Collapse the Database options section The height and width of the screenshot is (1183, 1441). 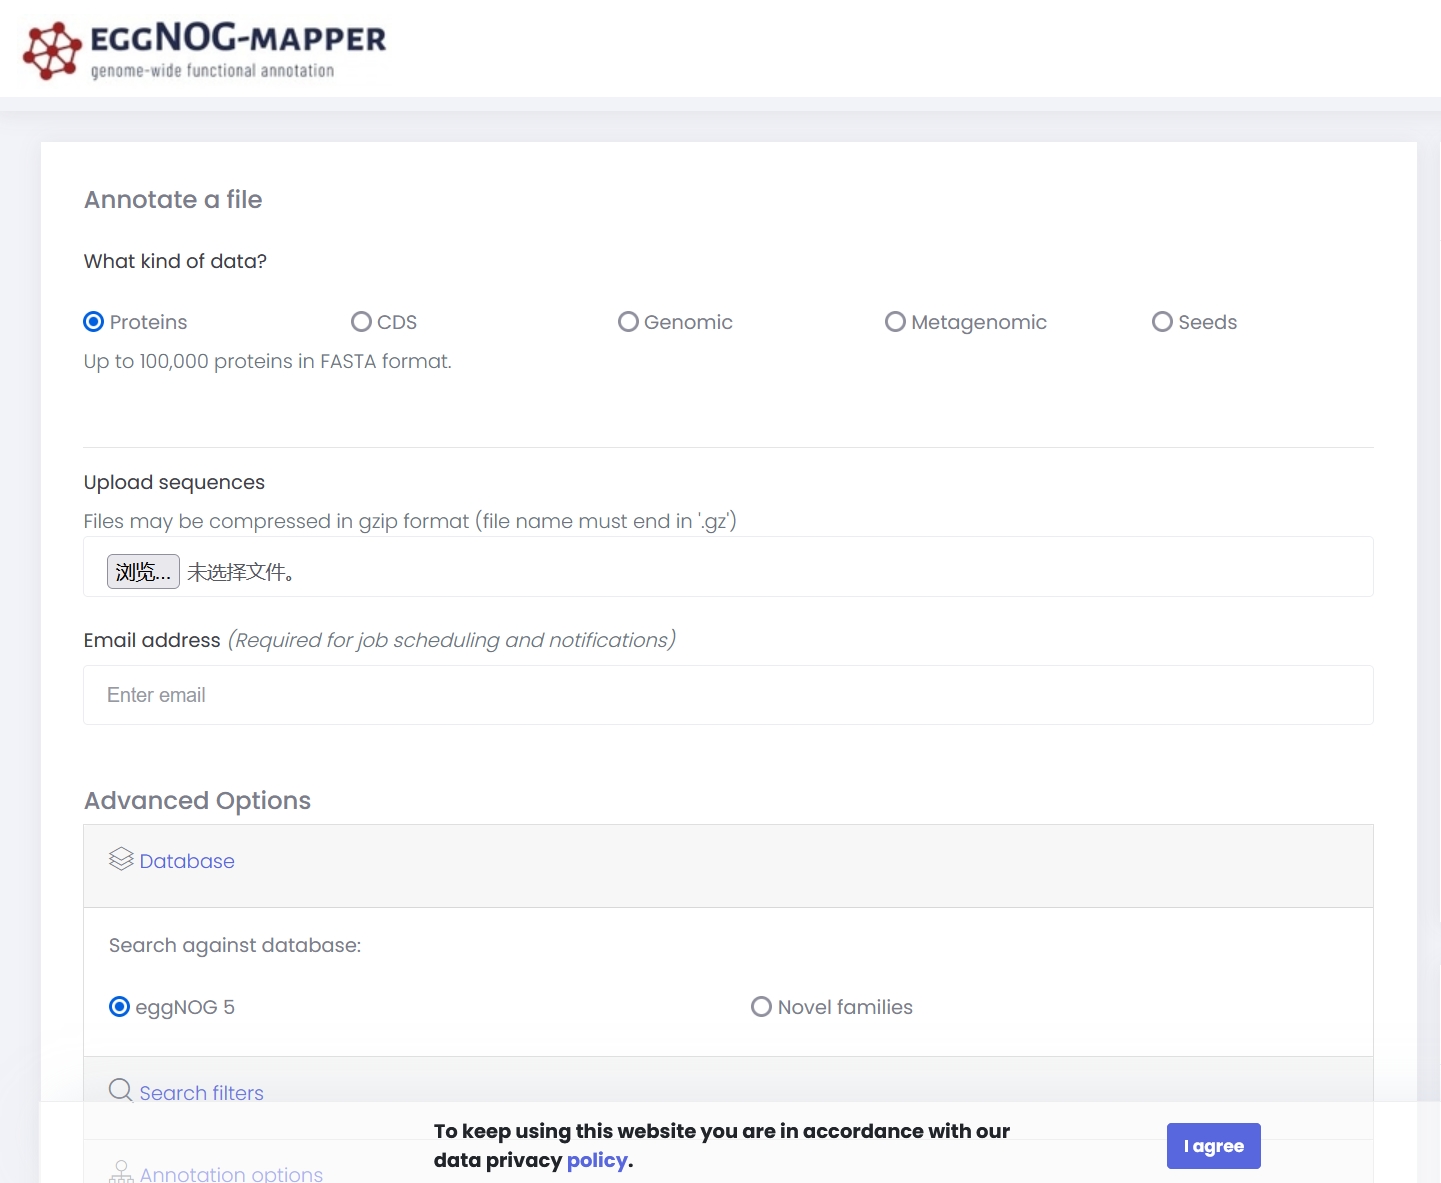click(x=187, y=861)
